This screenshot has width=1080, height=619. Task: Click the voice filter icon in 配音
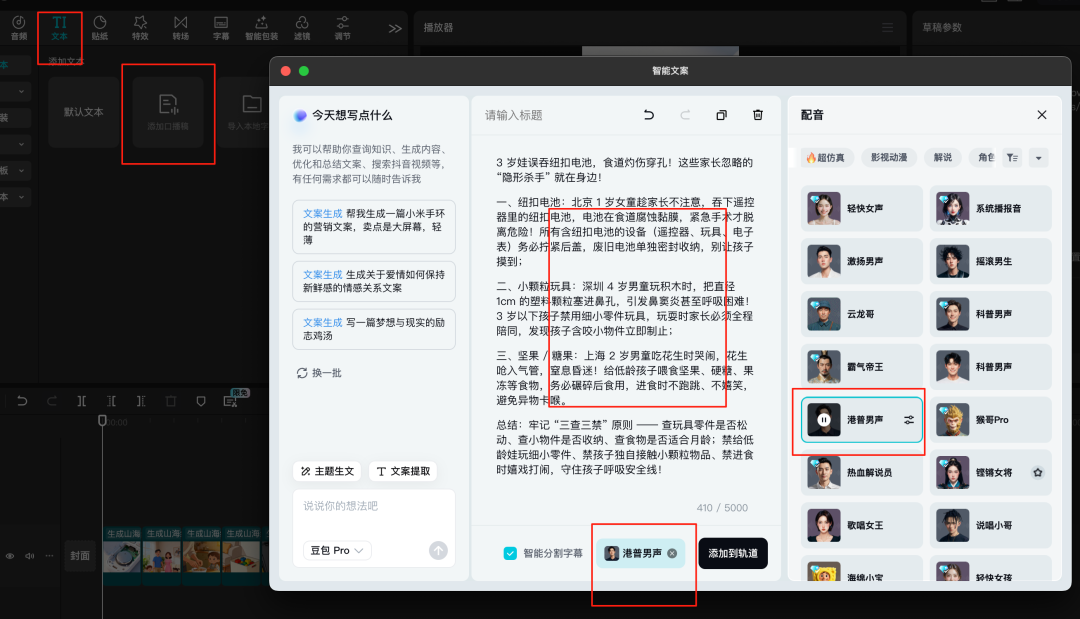pyautogui.click(x=1012, y=158)
